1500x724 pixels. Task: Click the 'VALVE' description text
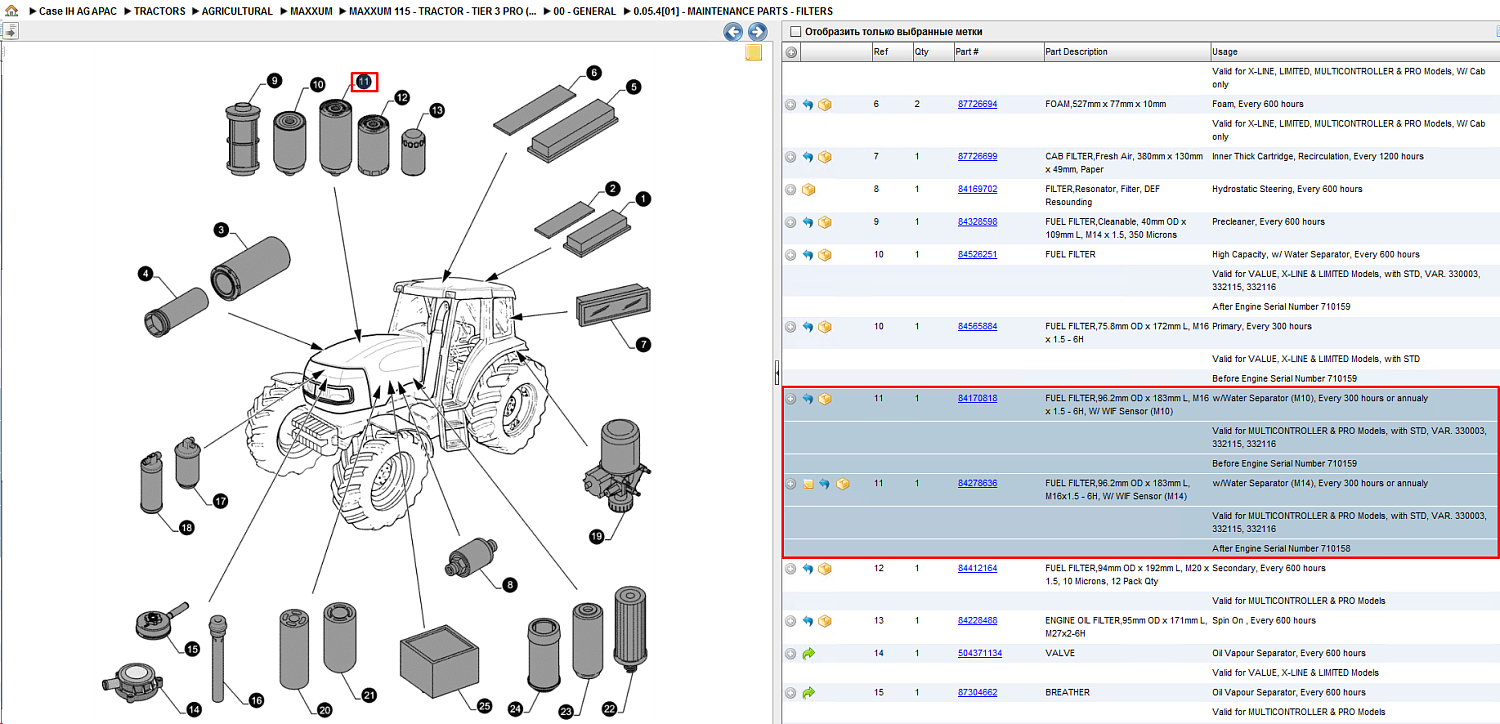[x=1059, y=654]
